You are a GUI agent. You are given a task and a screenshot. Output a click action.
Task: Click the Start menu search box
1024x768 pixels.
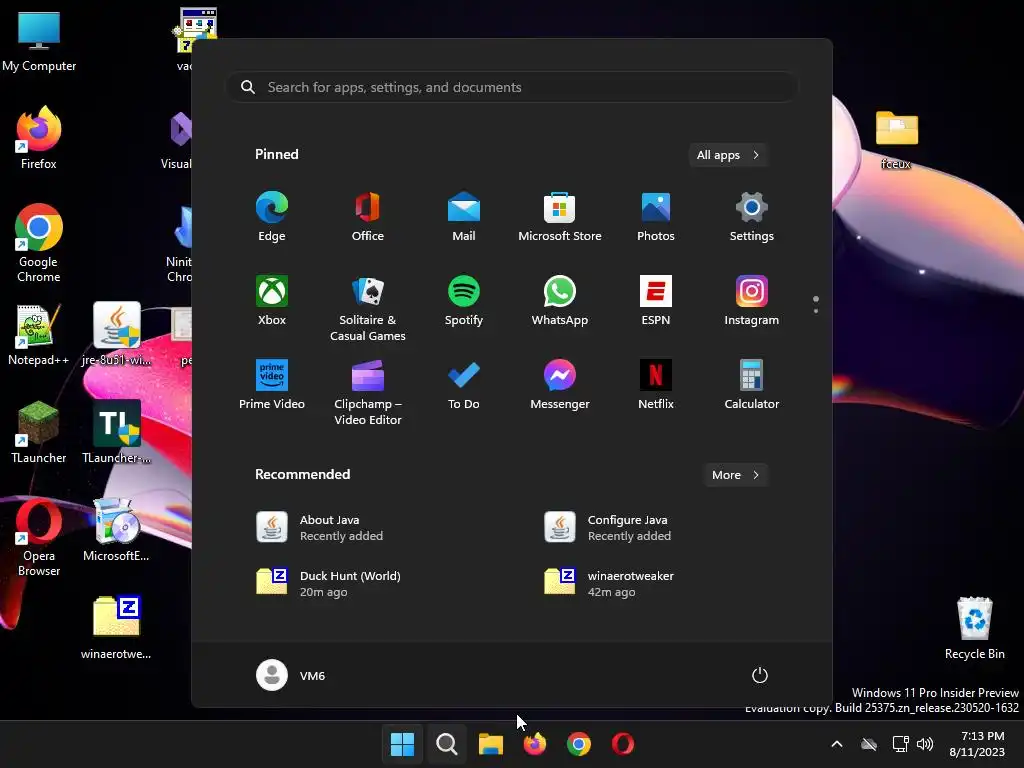coord(512,87)
